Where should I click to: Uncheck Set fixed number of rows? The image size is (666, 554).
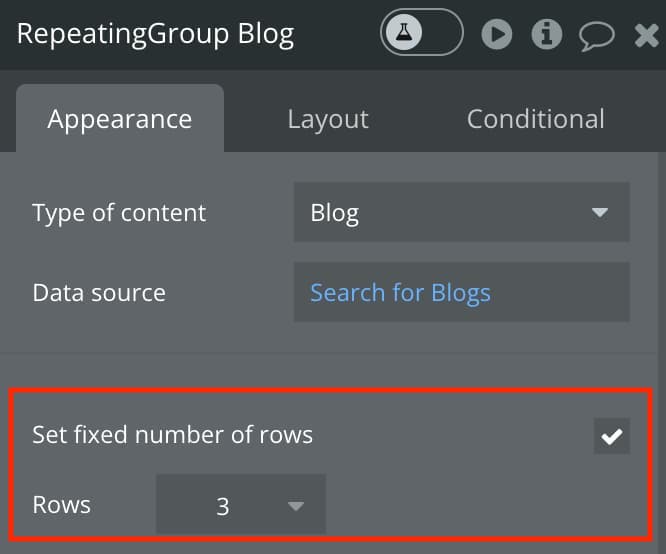tap(612, 436)
